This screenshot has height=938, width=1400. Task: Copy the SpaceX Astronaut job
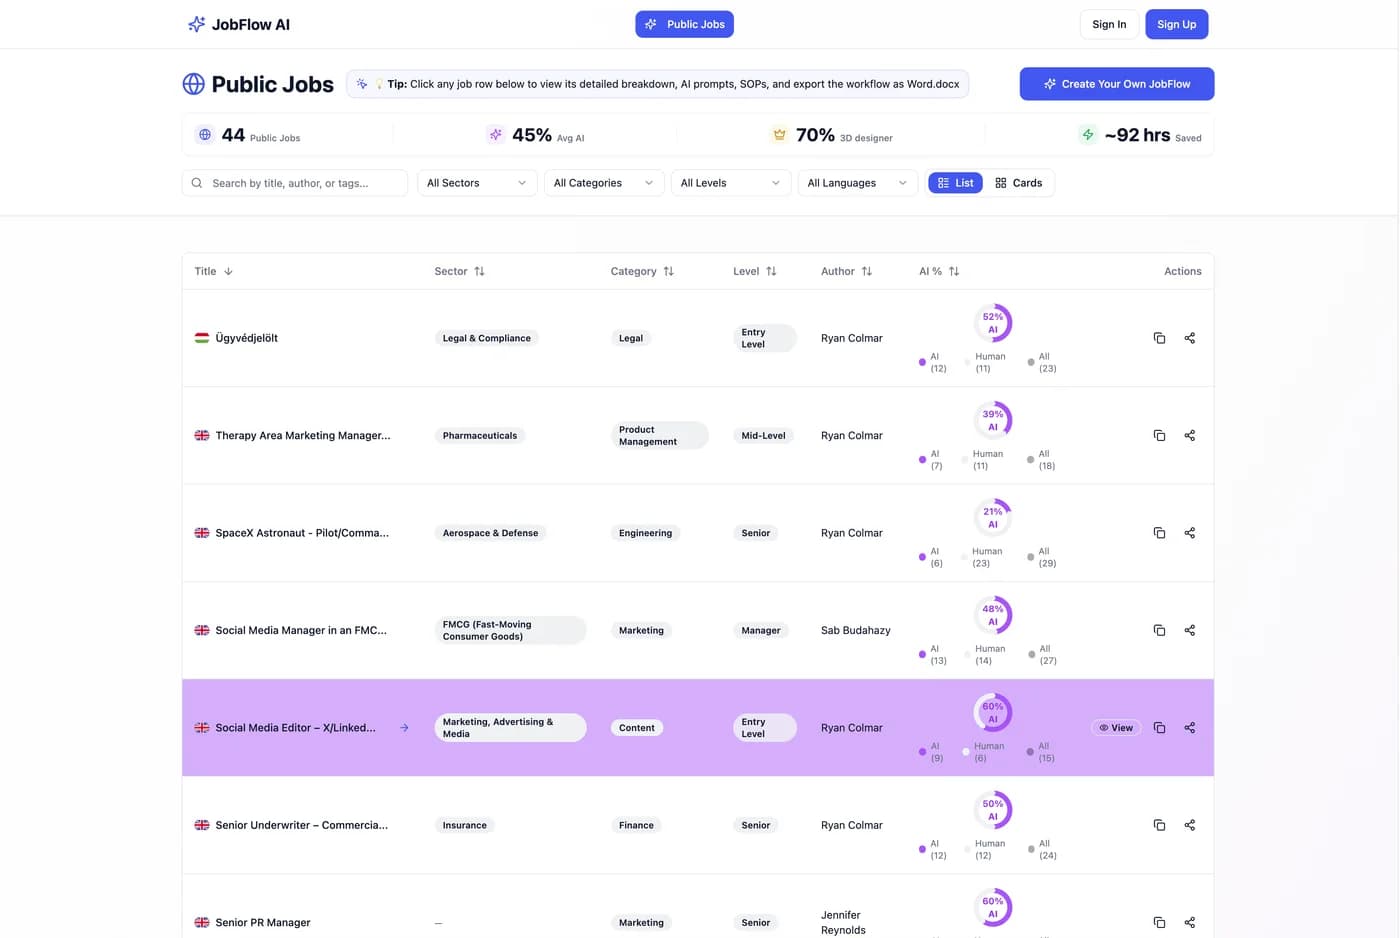pyautogui.click(x=1159, y=533)
